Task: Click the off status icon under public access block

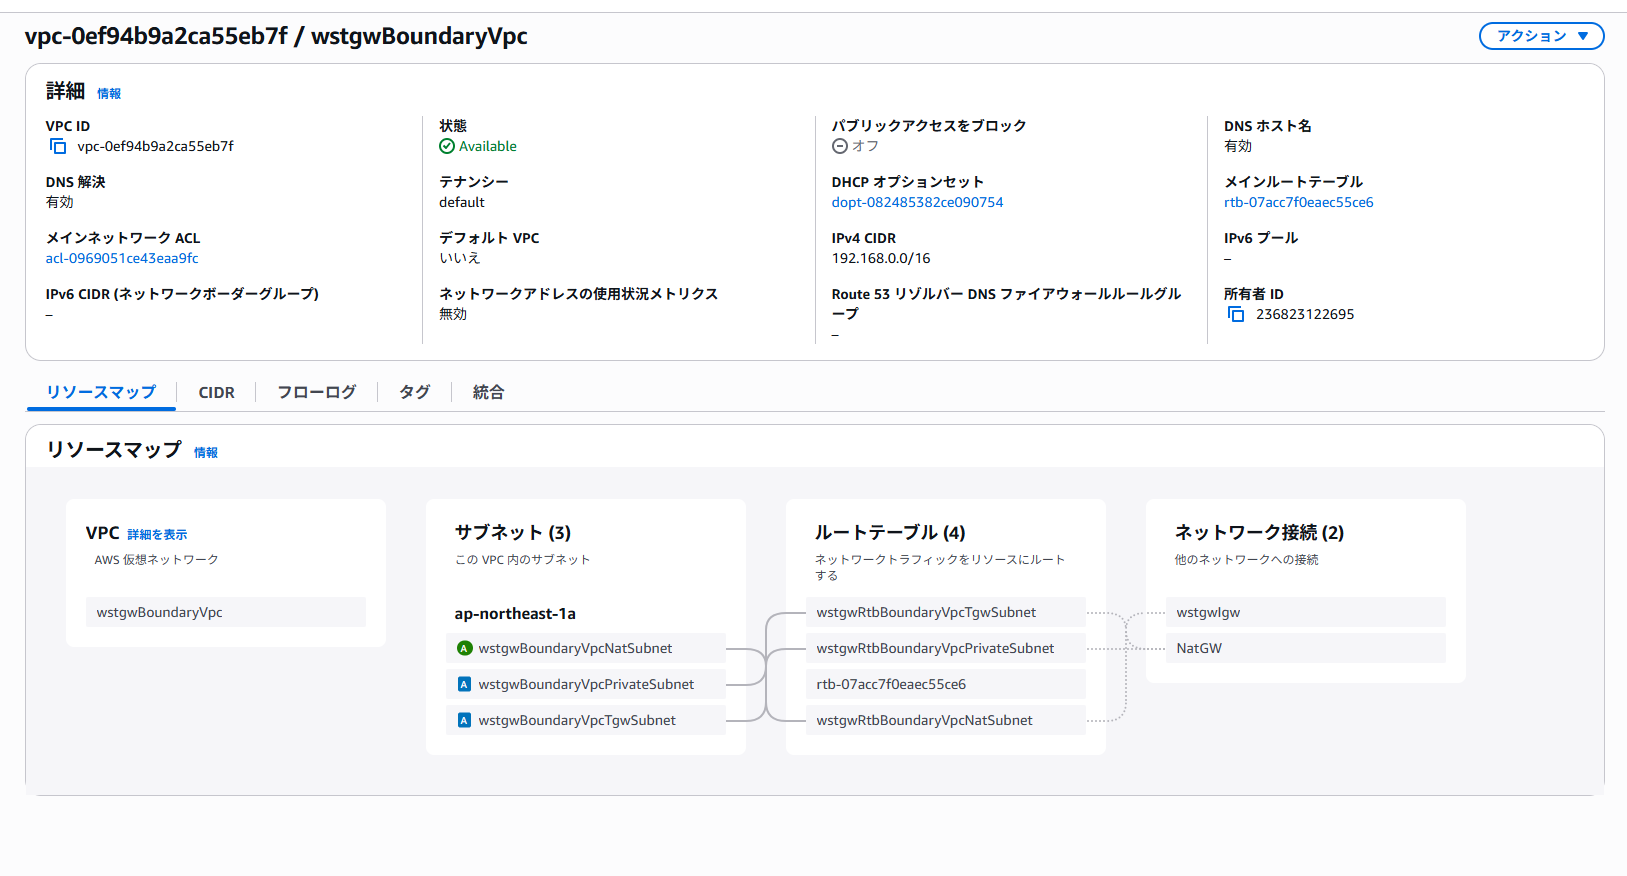Action: [840, 146]
